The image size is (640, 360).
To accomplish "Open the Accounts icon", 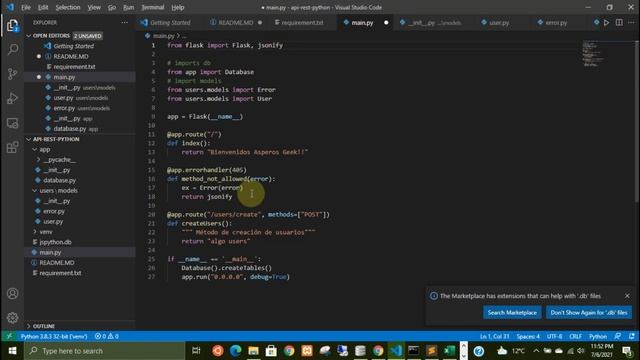I will pos(13,293).
